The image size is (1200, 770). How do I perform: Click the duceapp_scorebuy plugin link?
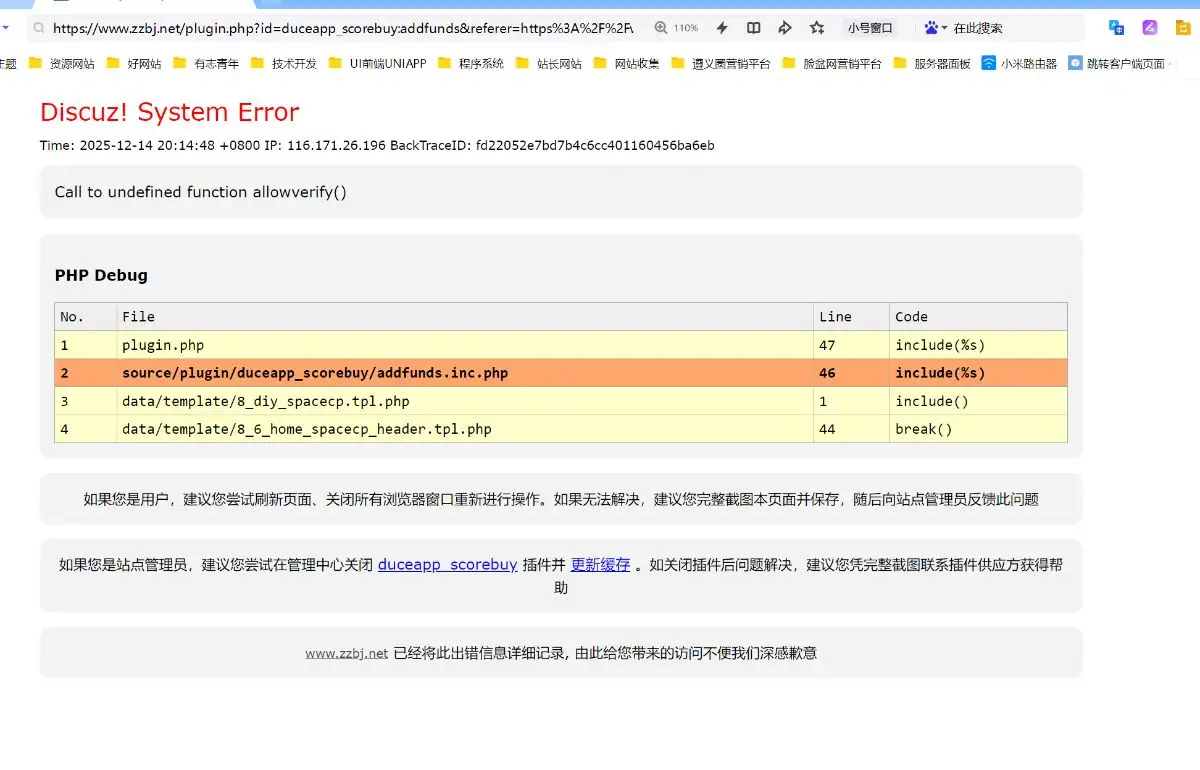click(x=447, y=565)
